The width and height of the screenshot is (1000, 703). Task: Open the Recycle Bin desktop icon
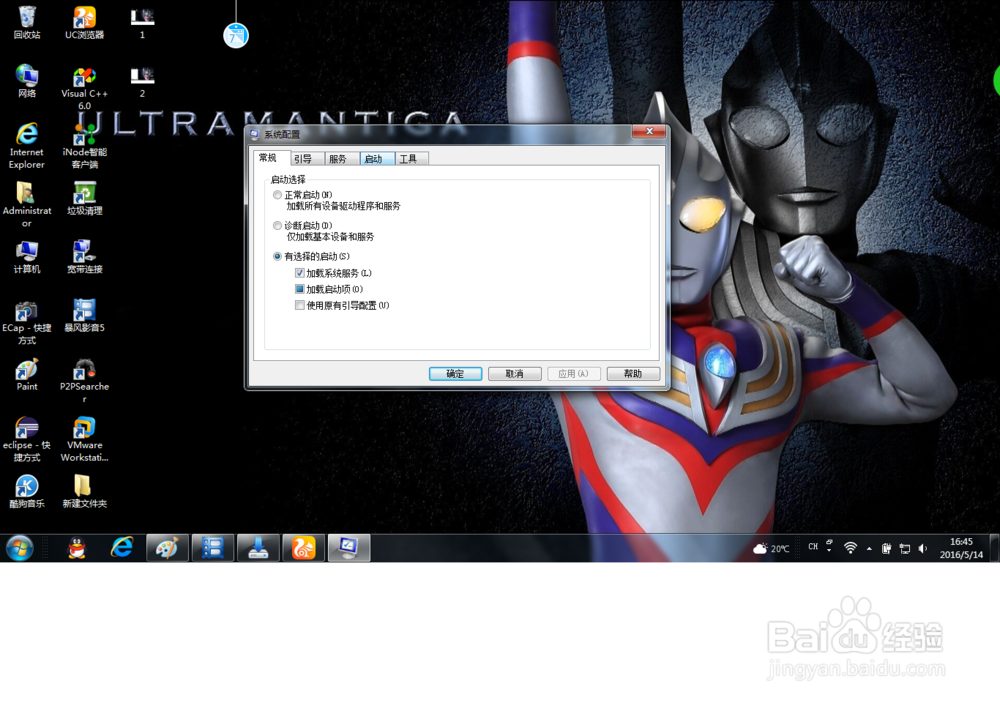27,22
